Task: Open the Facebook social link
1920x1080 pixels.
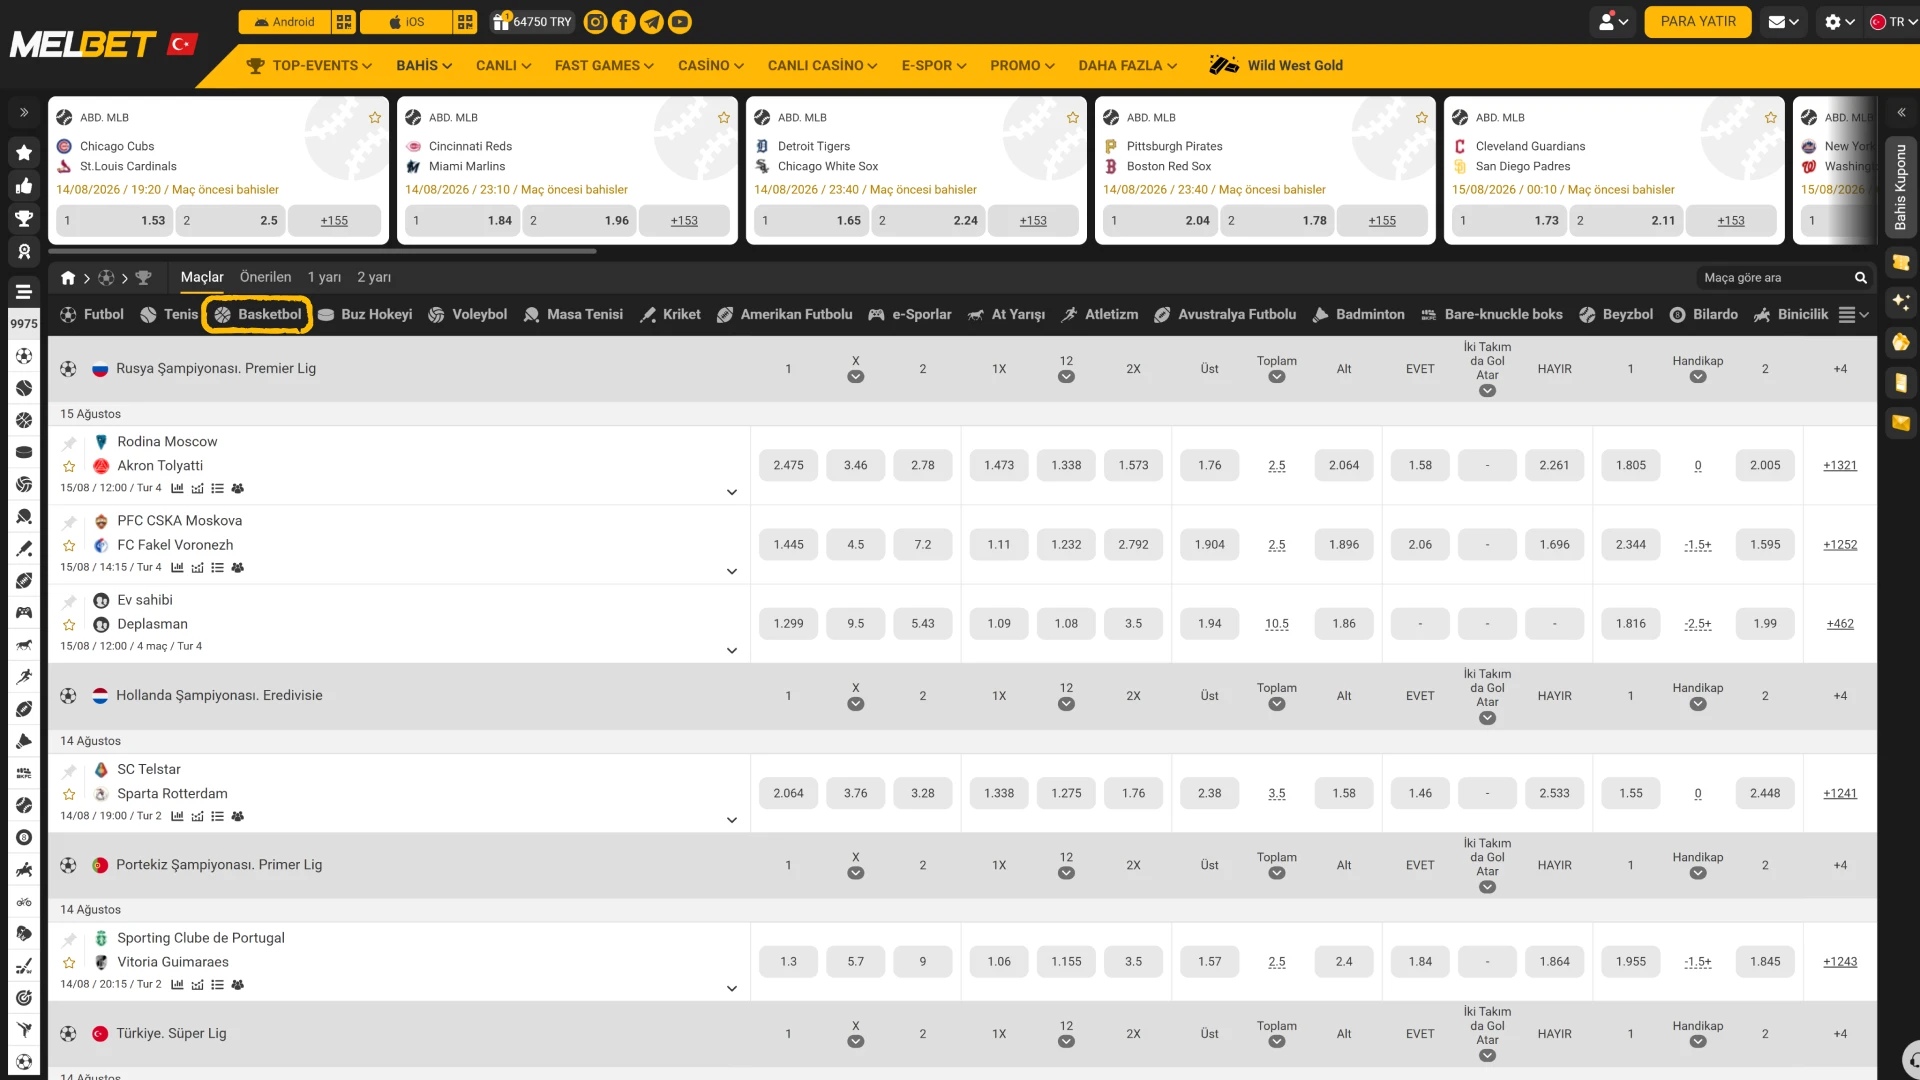Action: [x=623, y=22]
